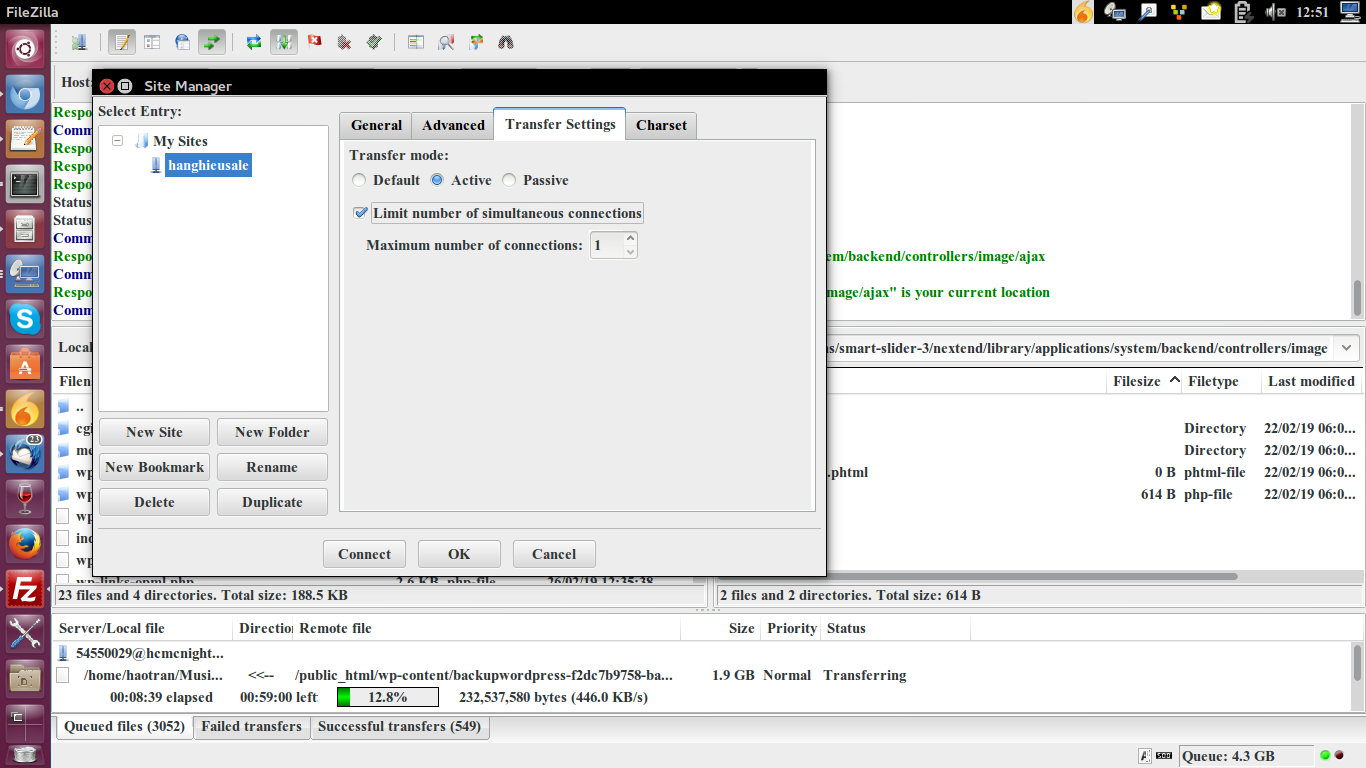Screen dimensions: 1366x768
Task: Refresh file and folder lists icon
Action: pos(254,42)
